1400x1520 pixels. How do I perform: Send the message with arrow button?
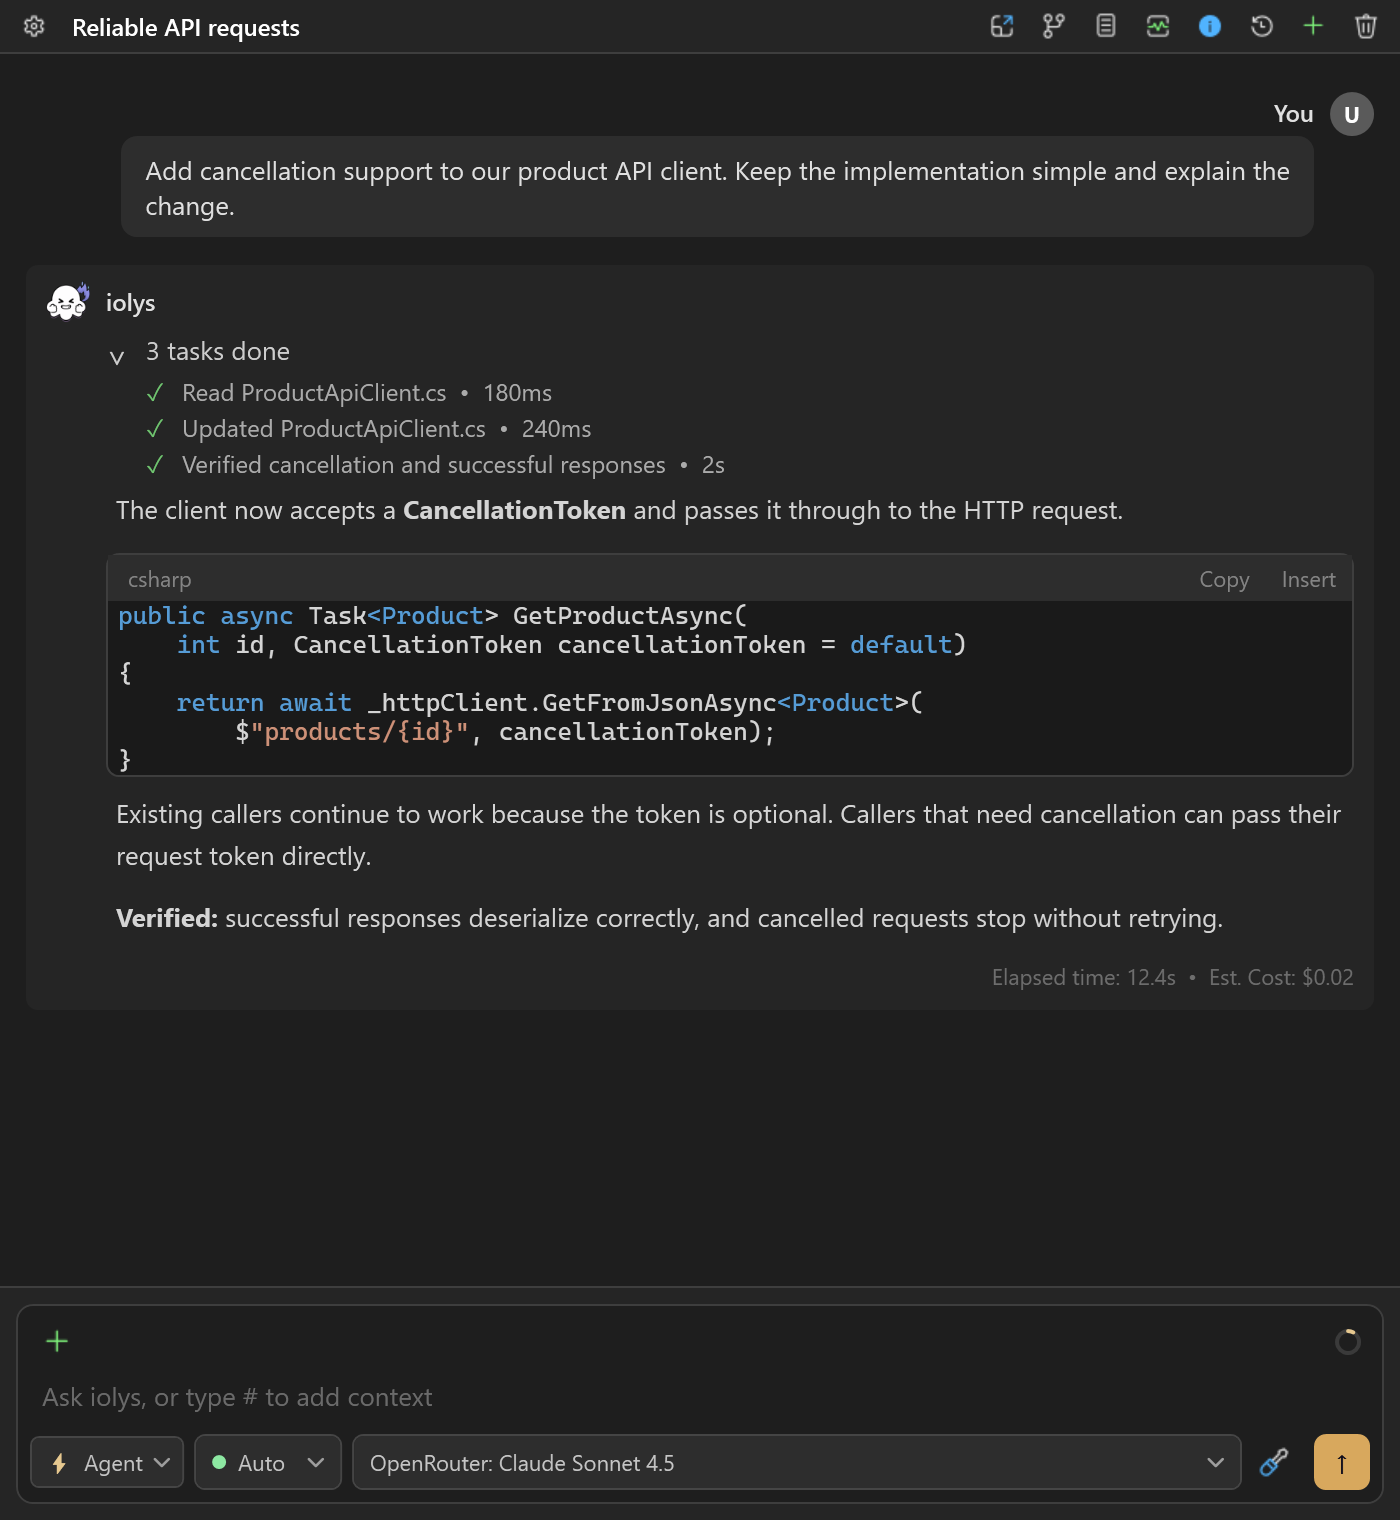1342,1463
